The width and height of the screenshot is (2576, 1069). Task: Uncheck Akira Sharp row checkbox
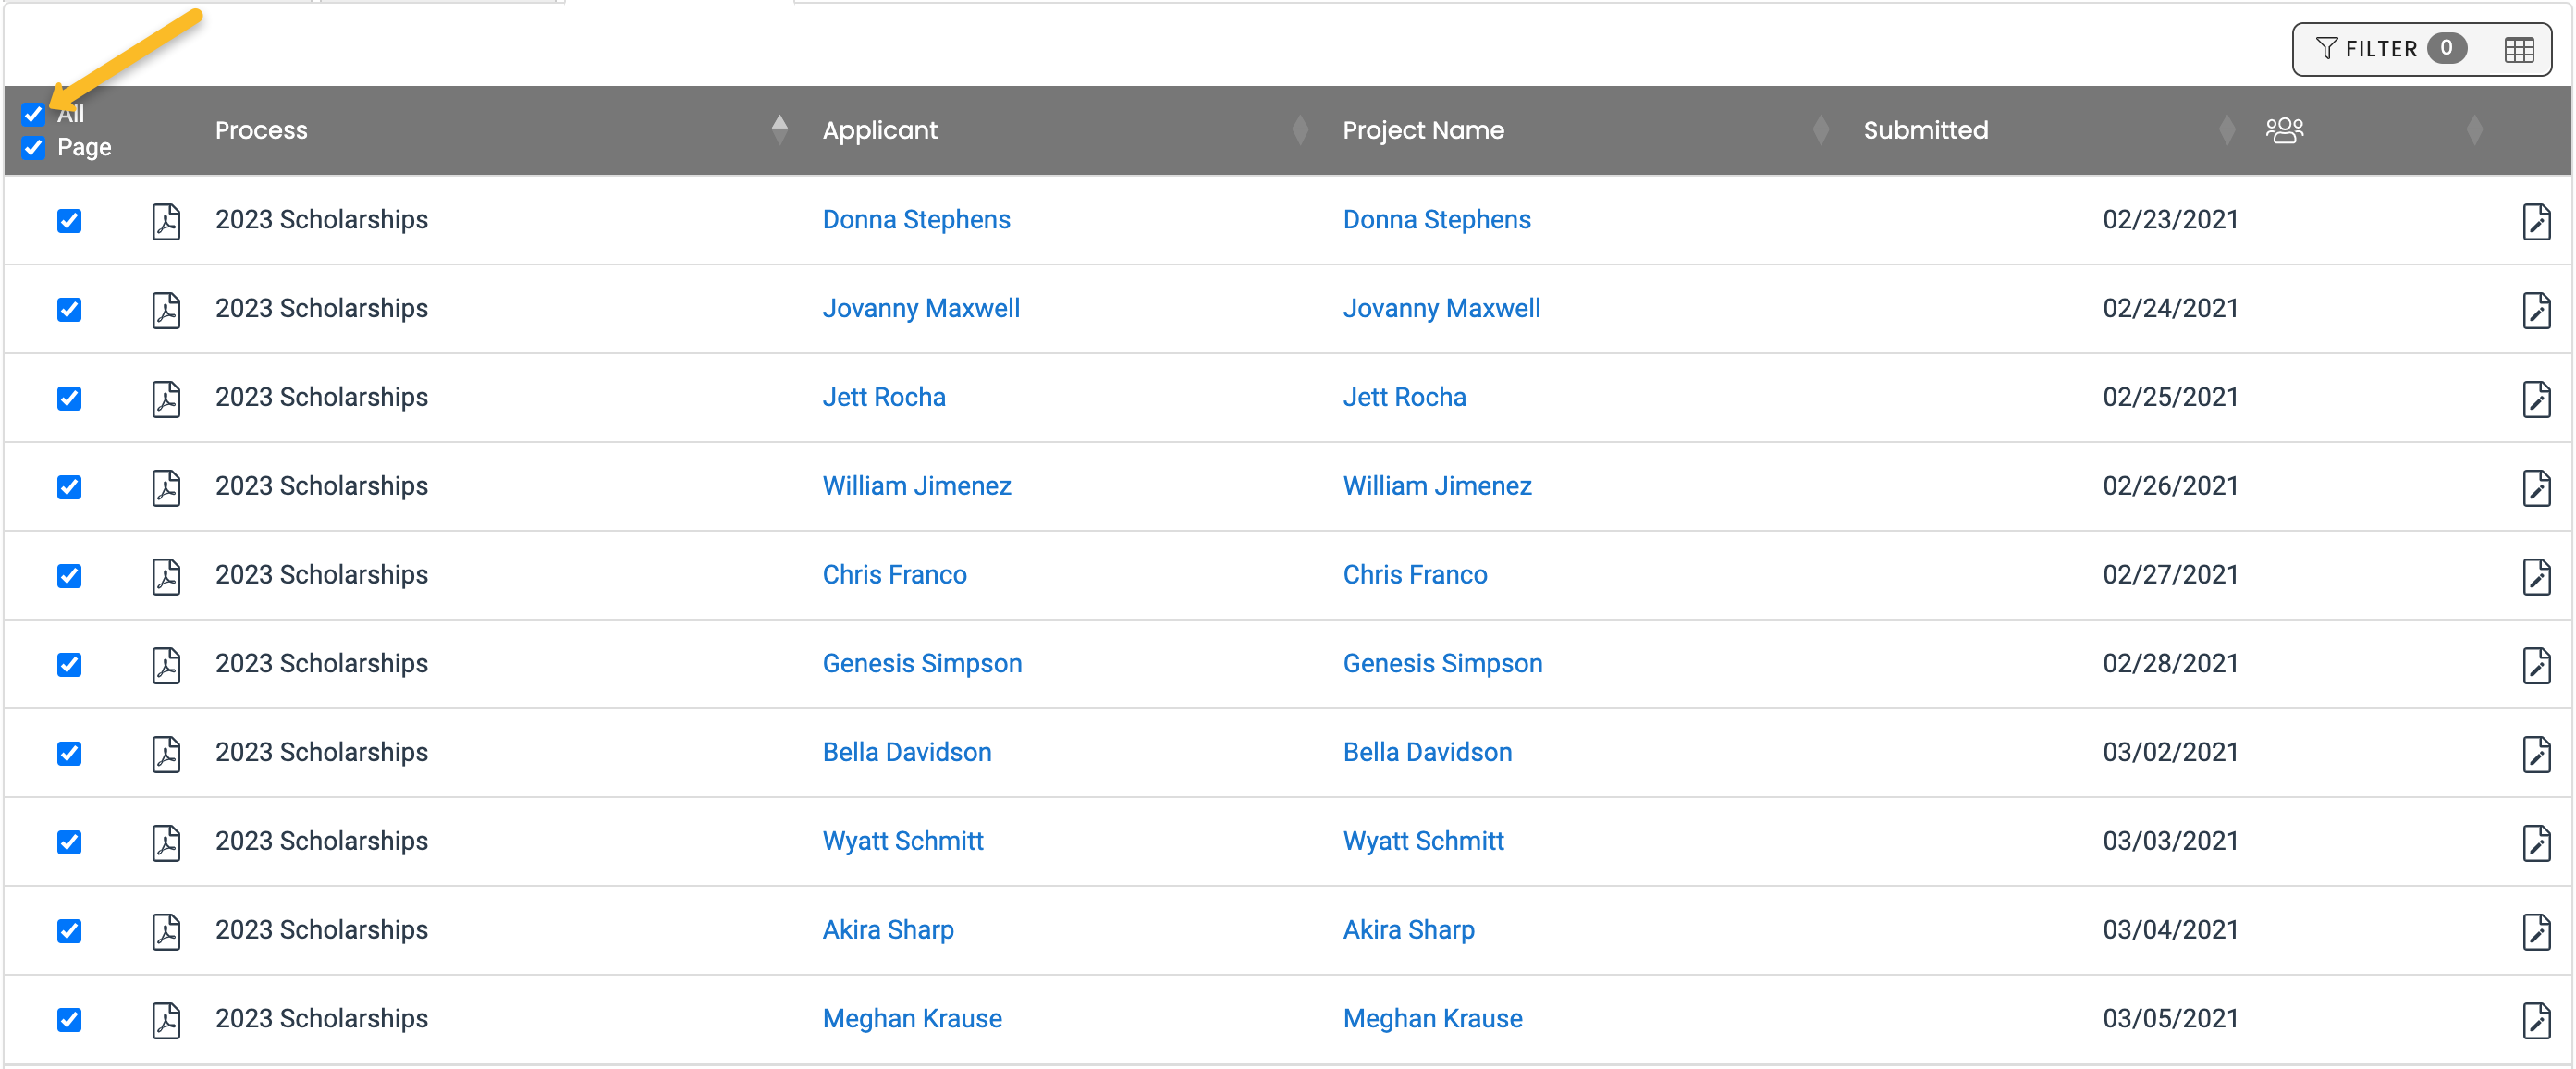click(x=69, y=931)
